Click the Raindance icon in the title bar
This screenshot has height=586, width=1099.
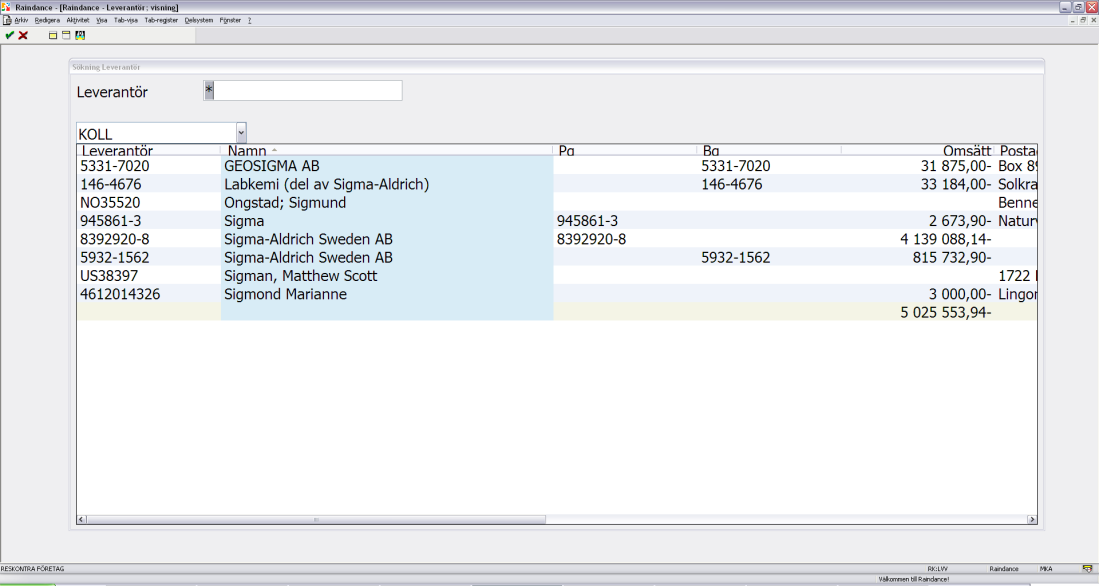coord(6,7)
